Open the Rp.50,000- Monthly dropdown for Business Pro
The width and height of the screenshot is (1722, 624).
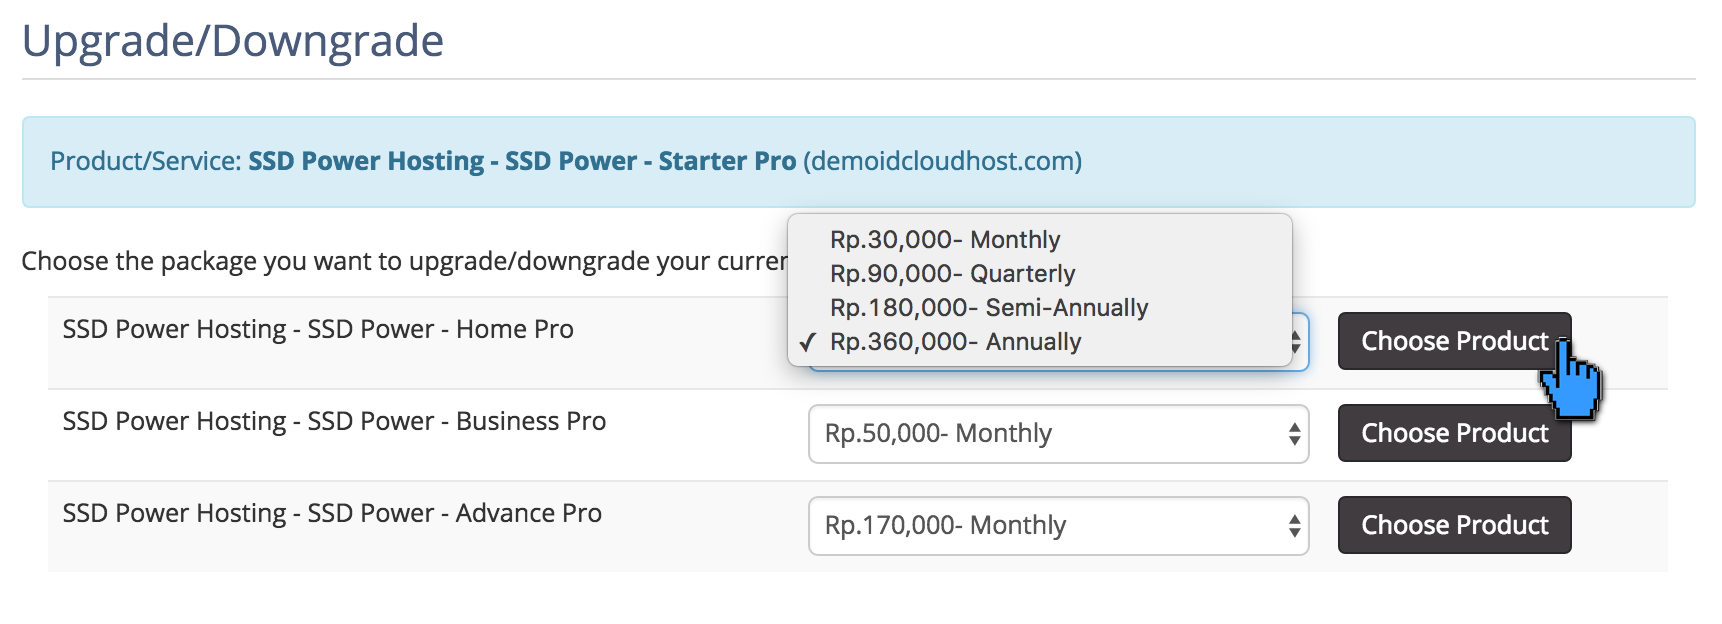click(x=1058, y=433)
